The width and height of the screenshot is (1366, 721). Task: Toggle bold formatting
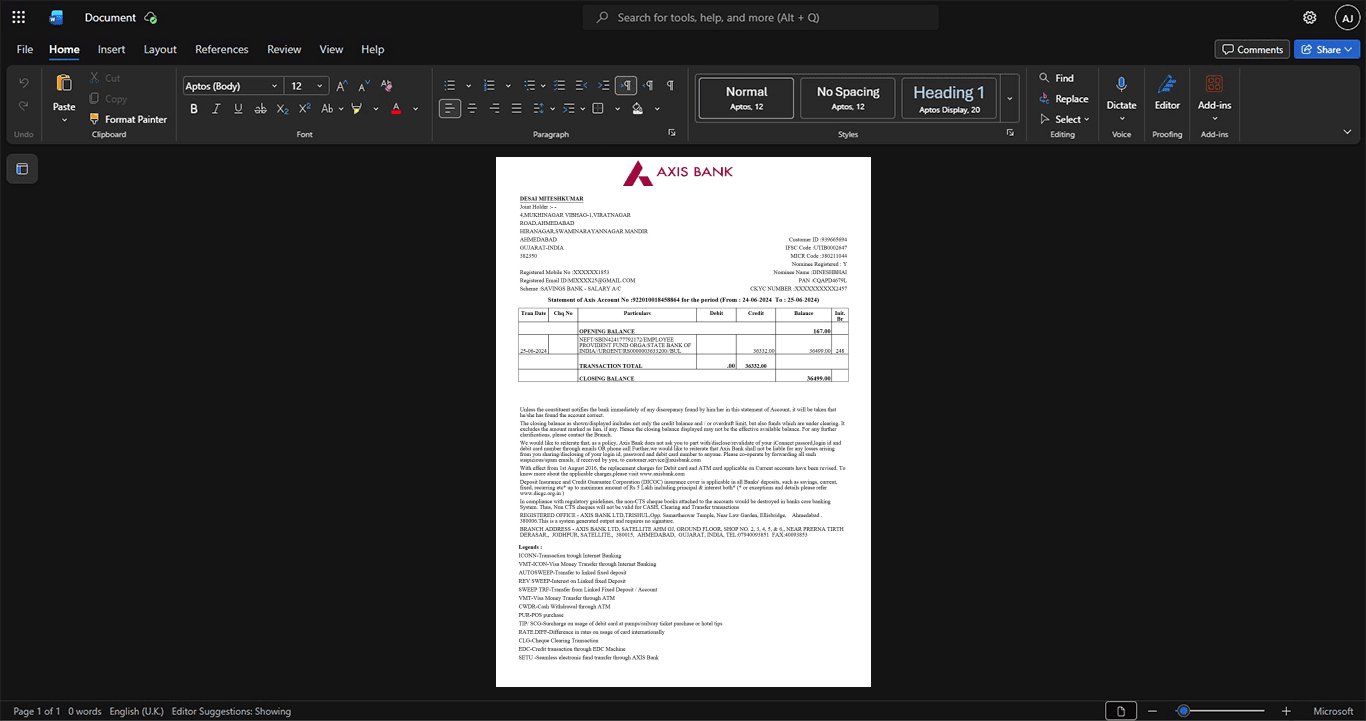tap(194, 108)
